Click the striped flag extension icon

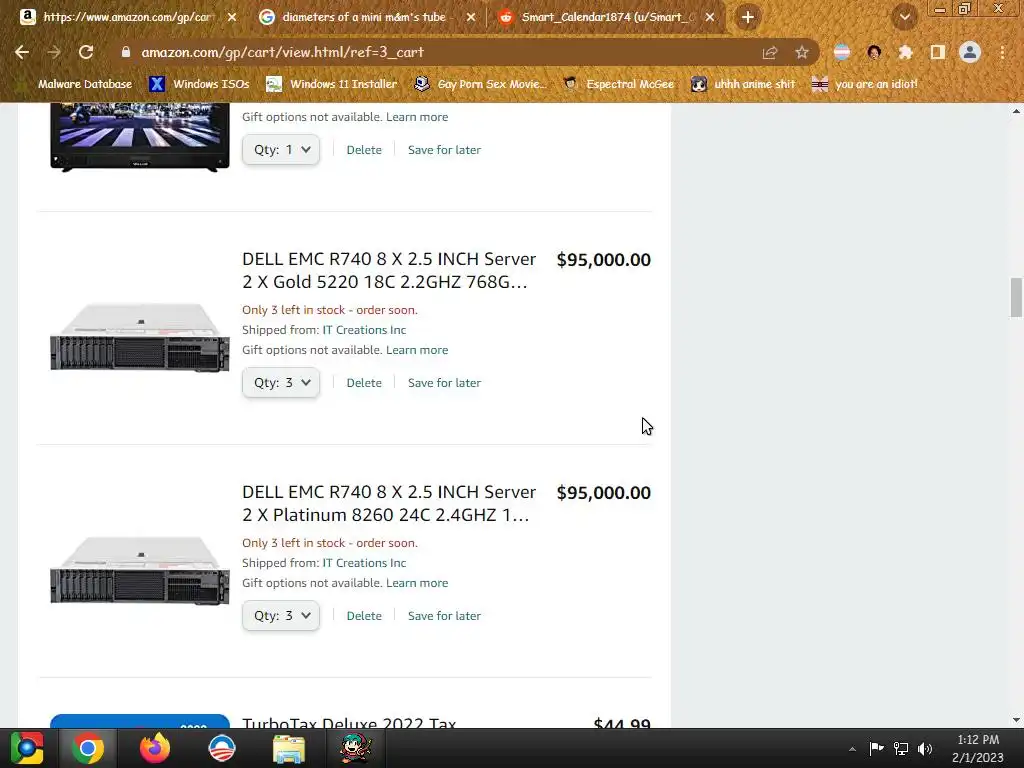point(842,52)
